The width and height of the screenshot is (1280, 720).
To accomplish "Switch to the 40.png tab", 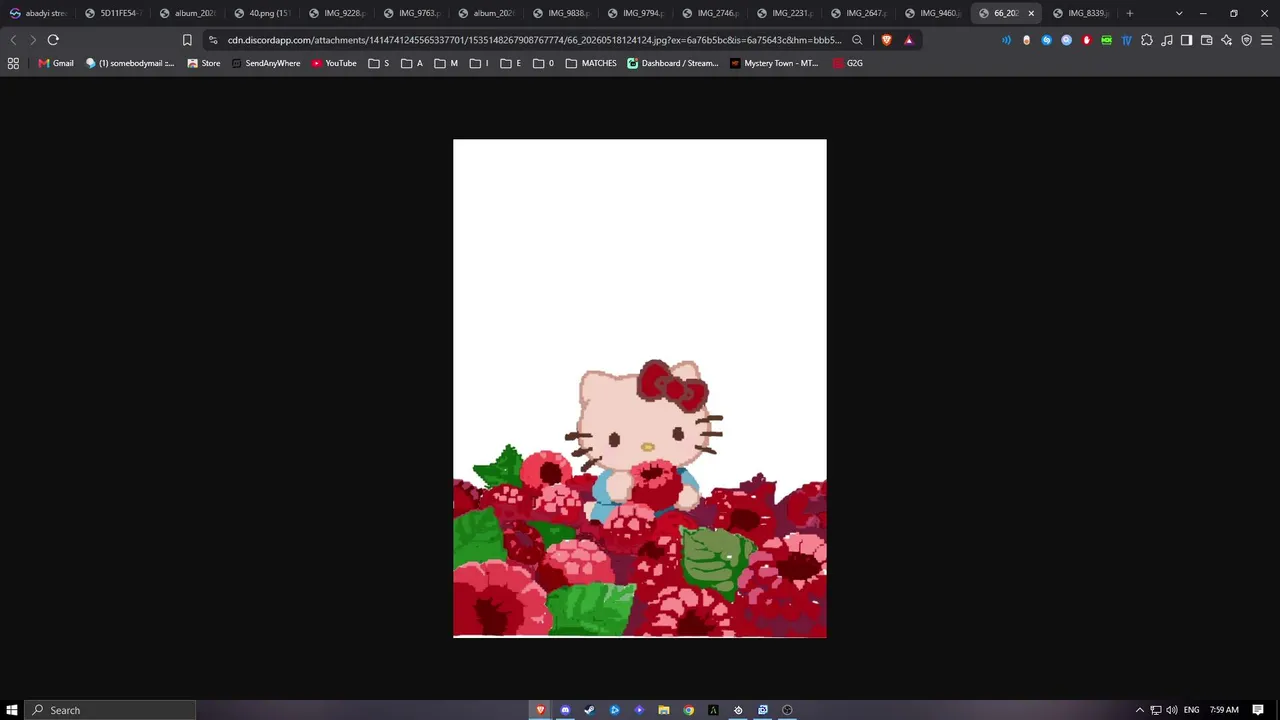I will pos(262,13).
